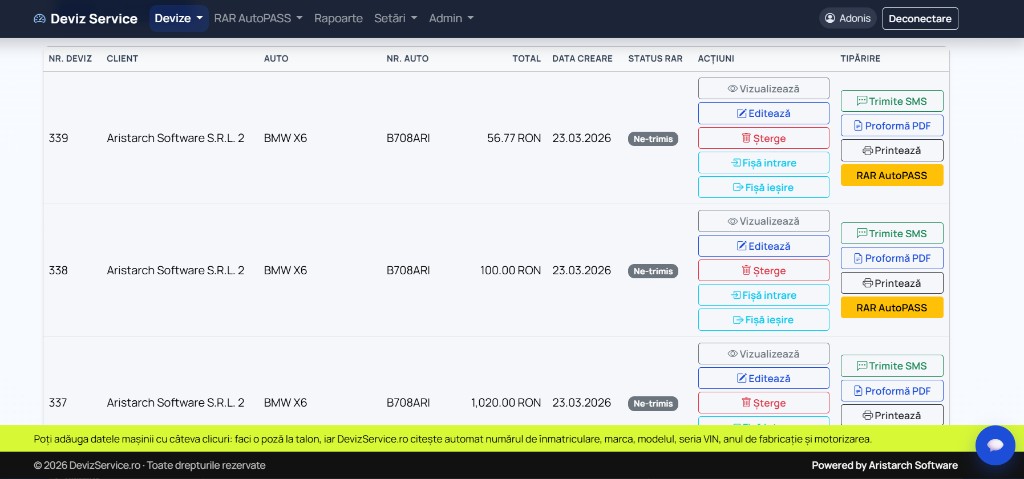Click the PDF document icon for deviz 337
Viewport: 1024px width, 479px height.
click(858, 391)
